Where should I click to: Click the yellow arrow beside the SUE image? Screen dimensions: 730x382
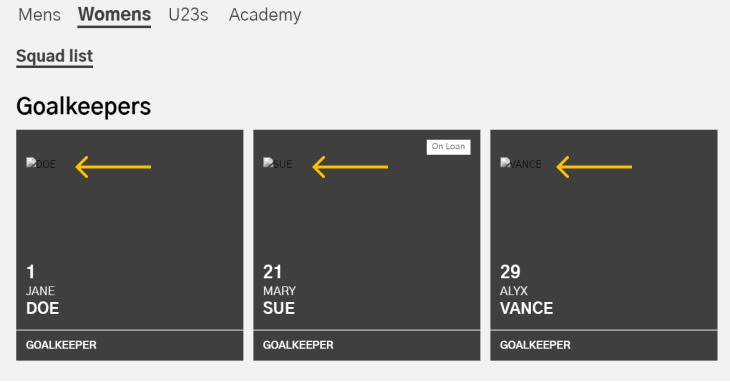350,167
